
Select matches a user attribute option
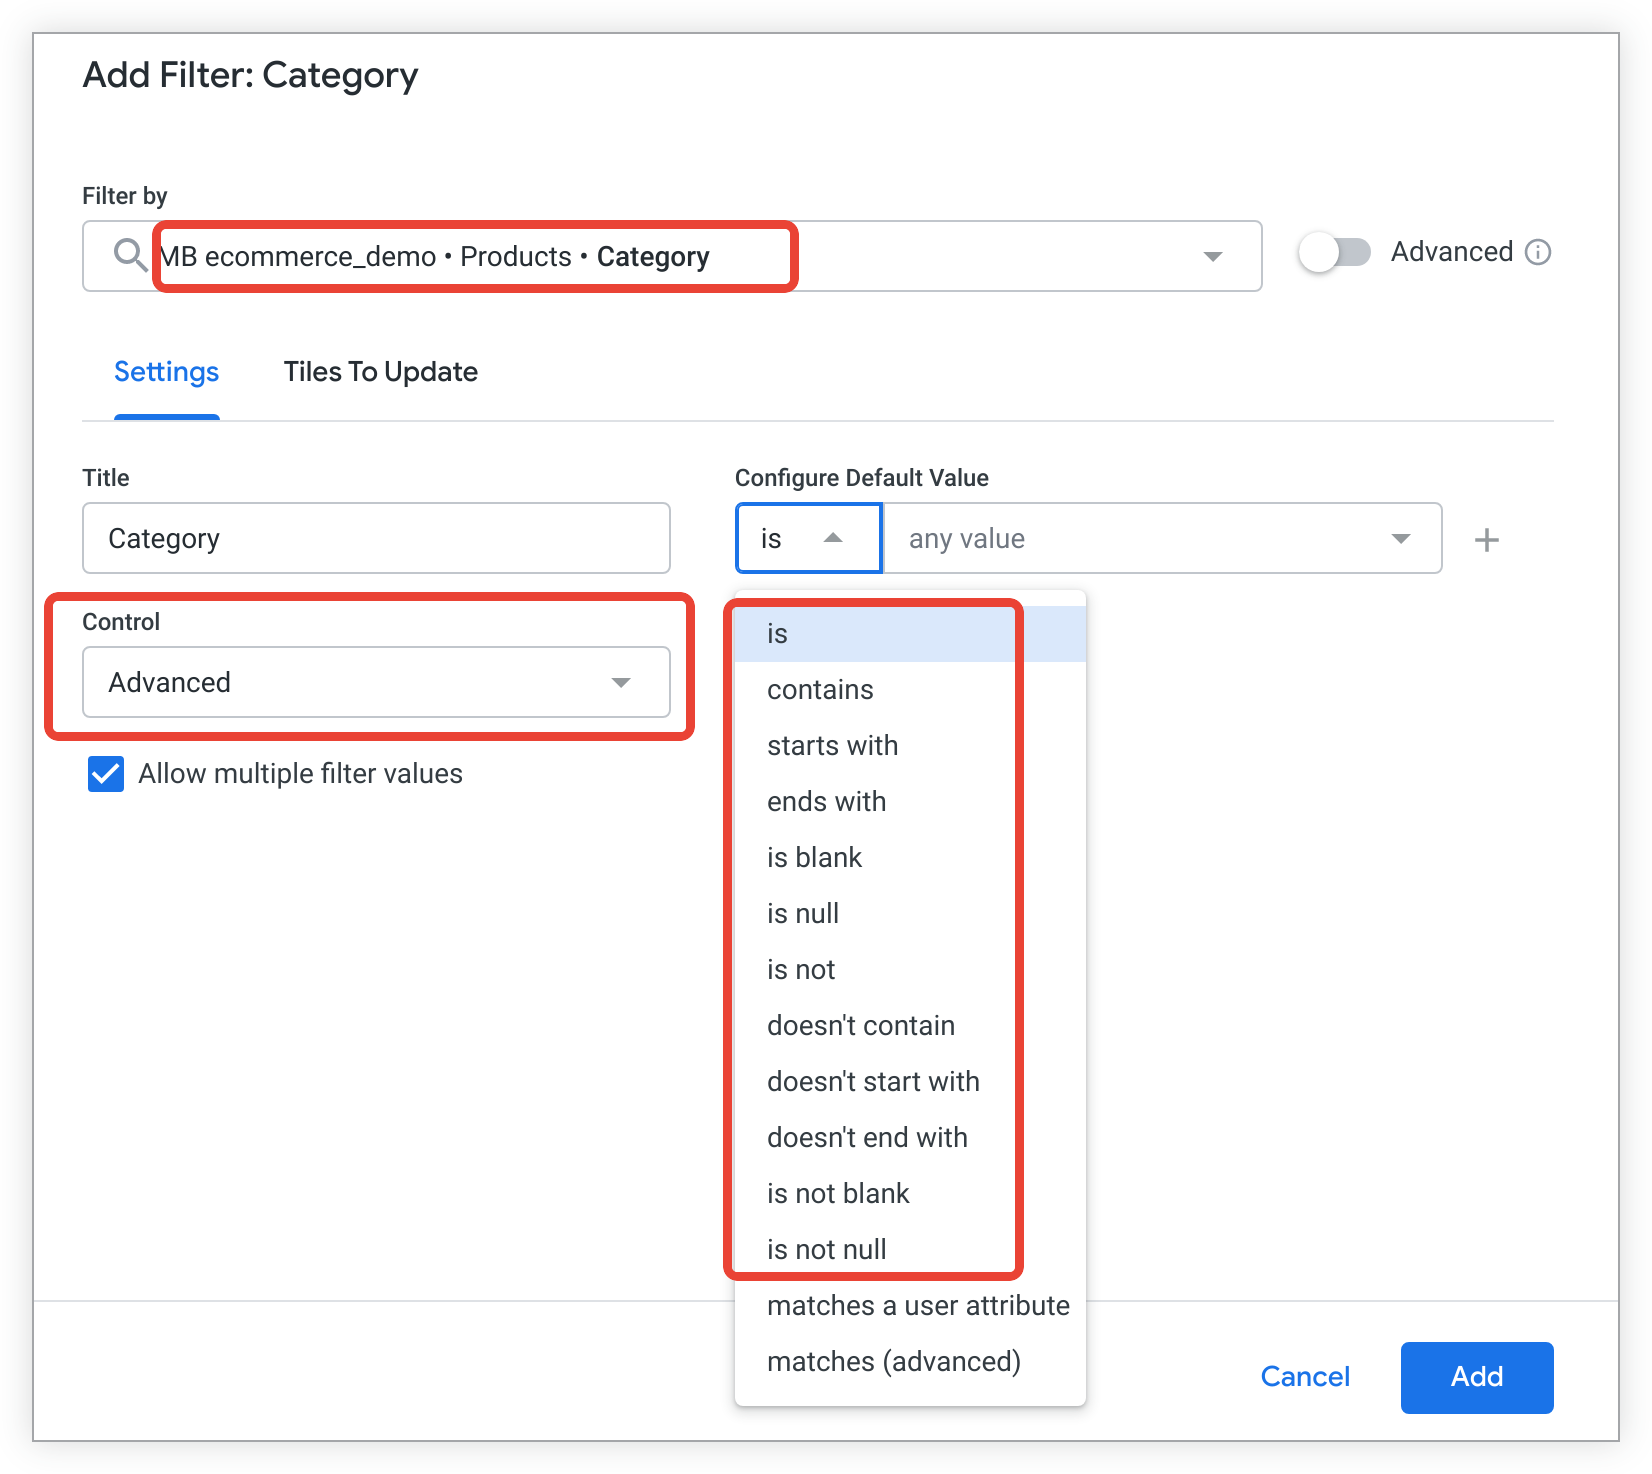click(918, 1305)
